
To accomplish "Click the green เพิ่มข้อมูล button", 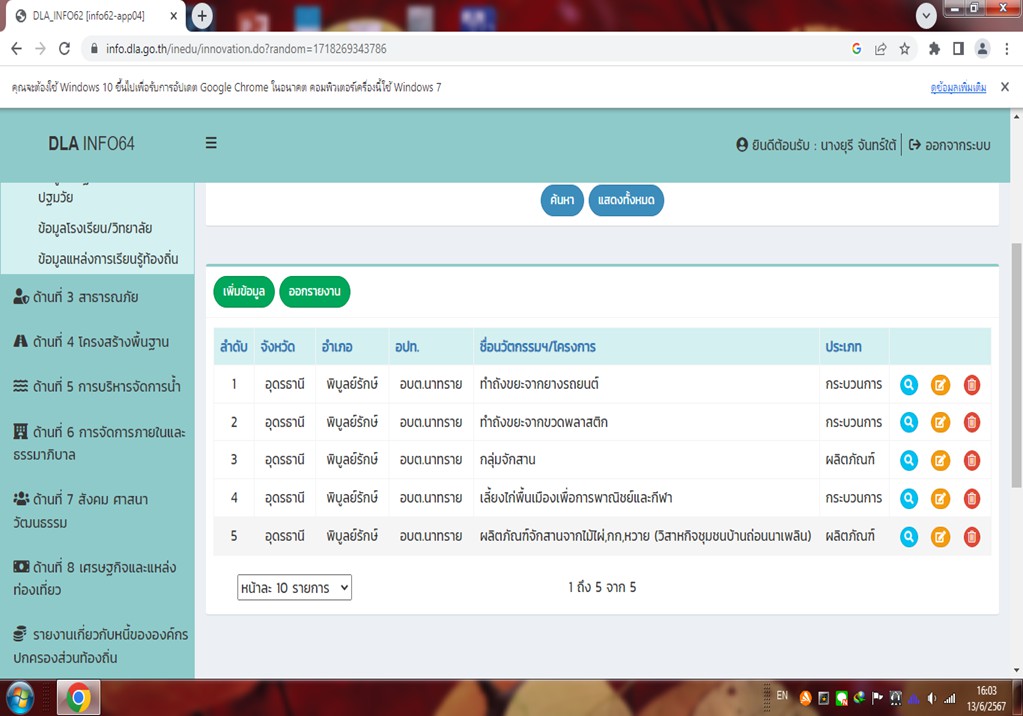I will (243, 292).
